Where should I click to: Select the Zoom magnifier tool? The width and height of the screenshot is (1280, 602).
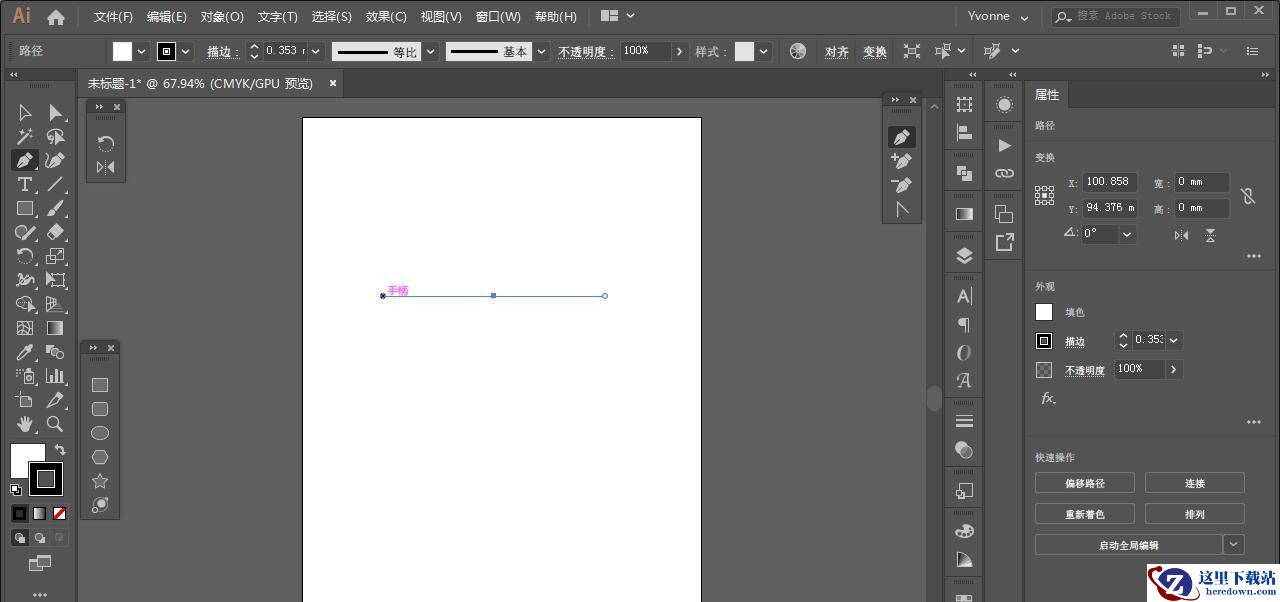tap(56, 424)
